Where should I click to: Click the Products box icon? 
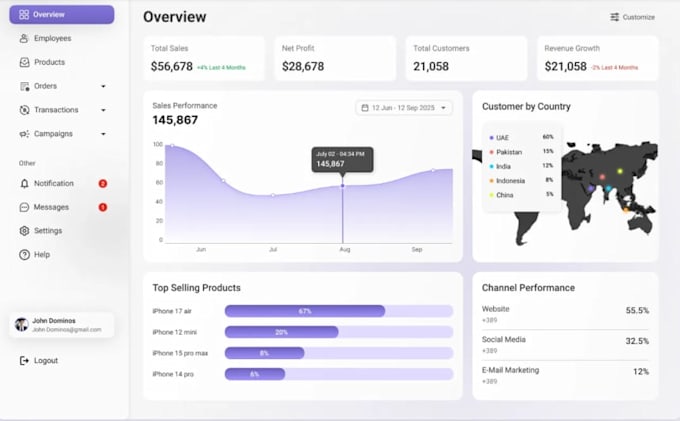(24, 62)
